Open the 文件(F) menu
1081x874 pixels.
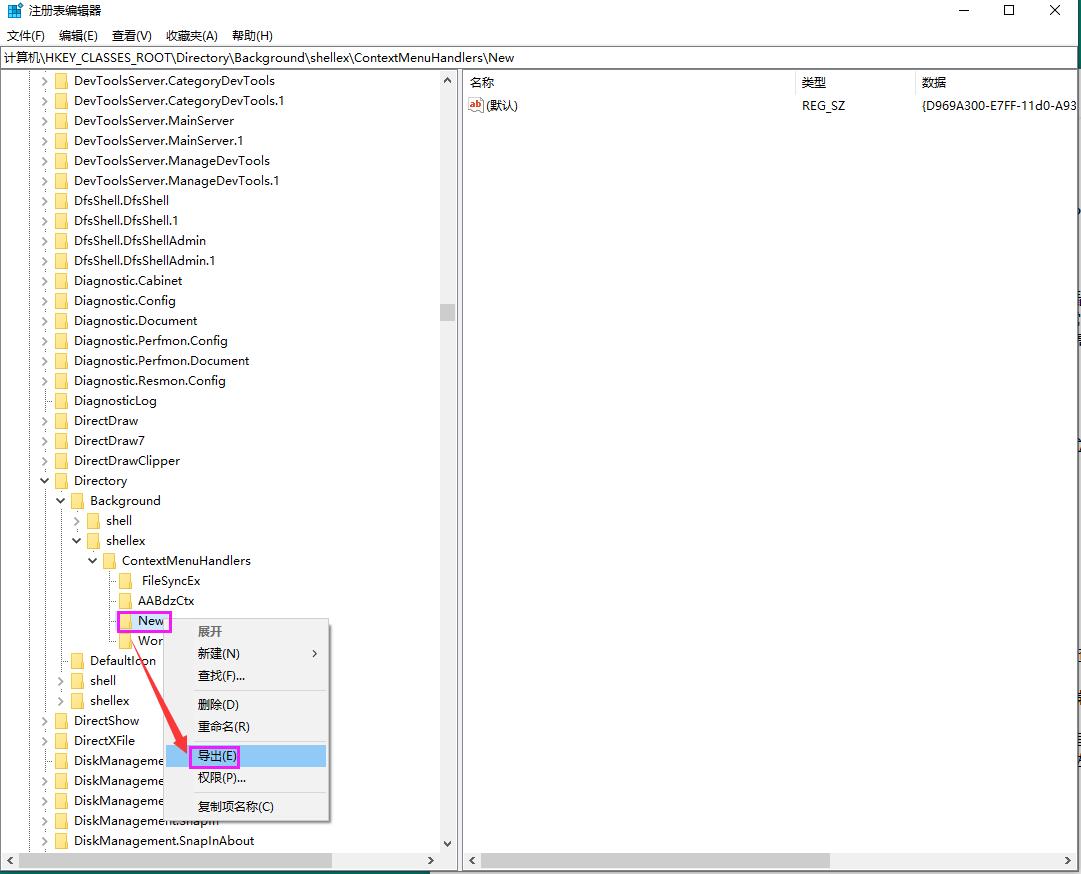click(26, 36)
